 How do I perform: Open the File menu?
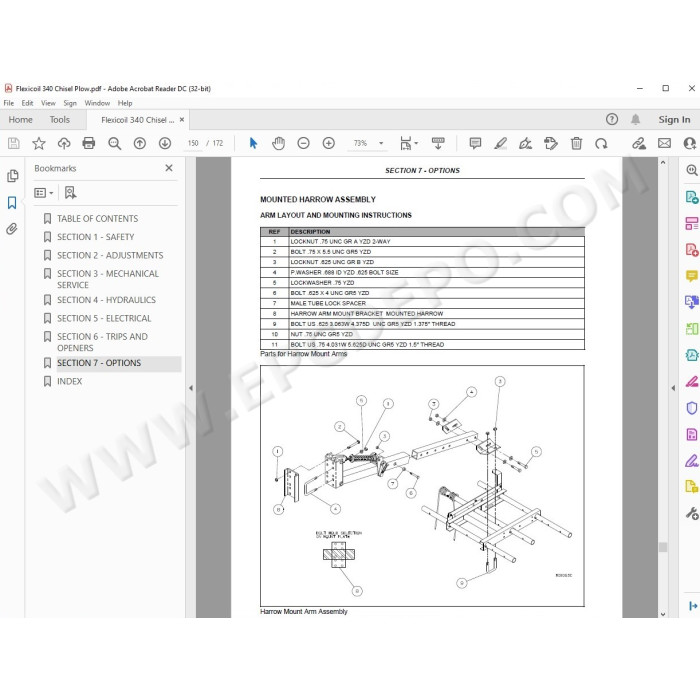pyautogui.click(x=8, y=103)
